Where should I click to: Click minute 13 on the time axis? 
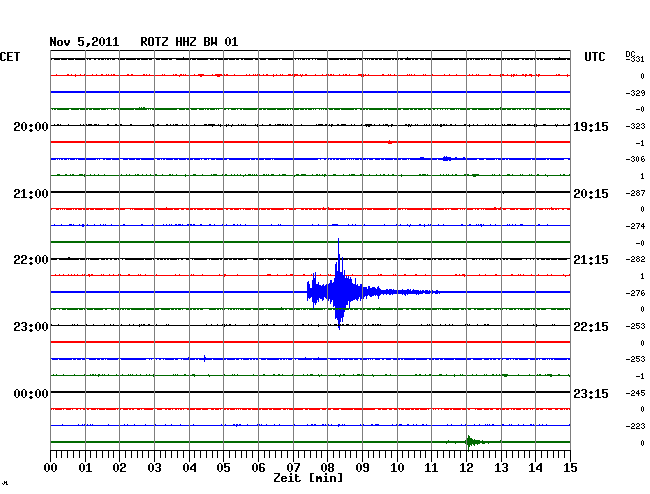pos(501,467)
